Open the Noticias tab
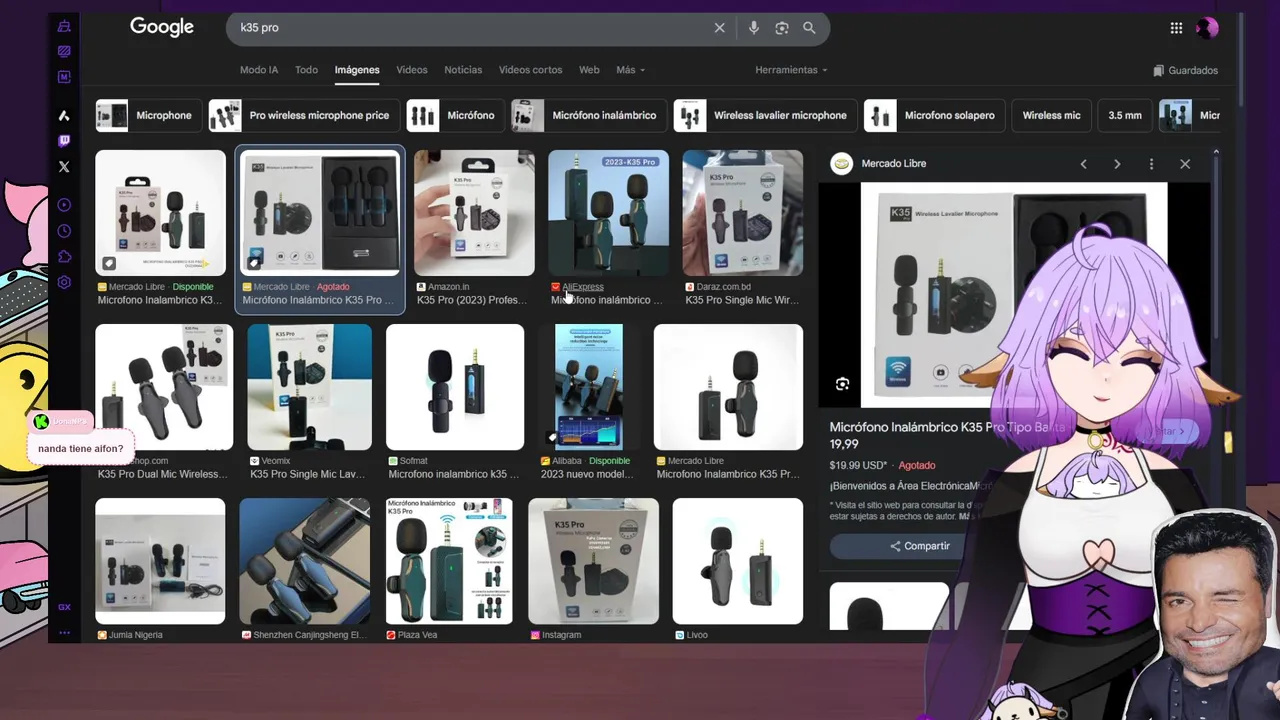Screen dimensions: 1280x720 pyautogui.click(x=463, y=70)
